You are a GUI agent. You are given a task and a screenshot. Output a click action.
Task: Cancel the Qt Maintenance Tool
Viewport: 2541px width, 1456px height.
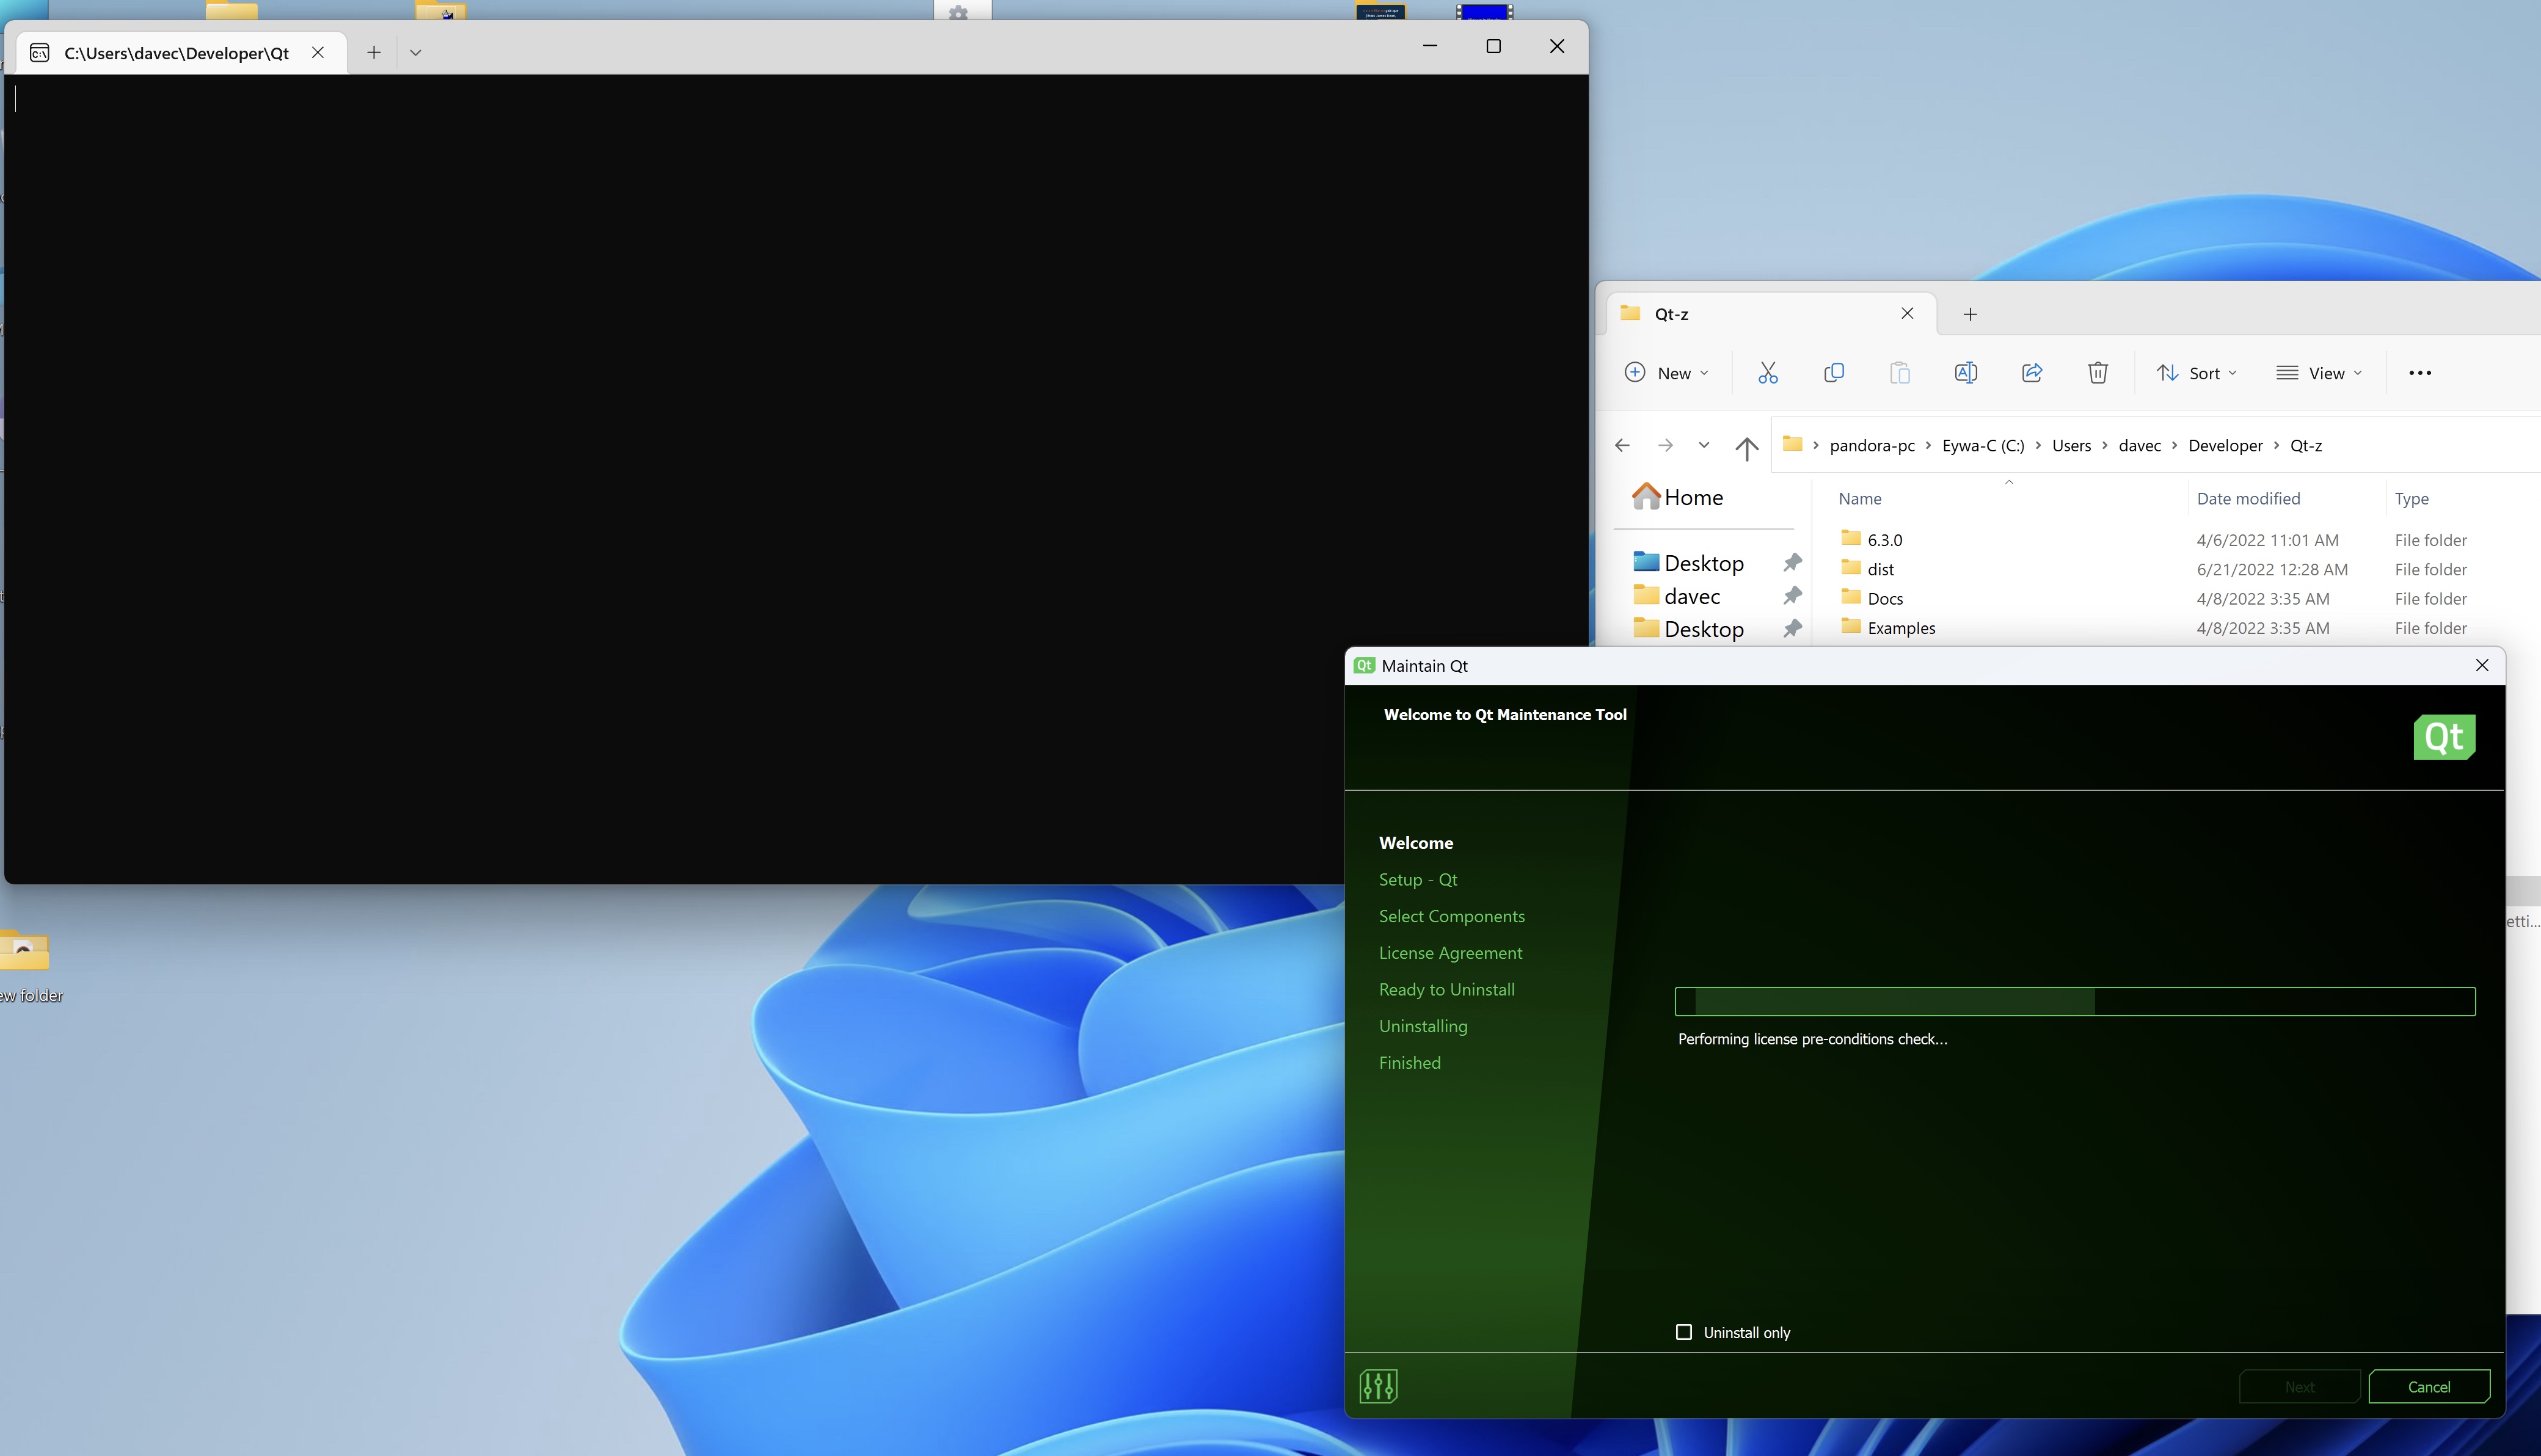pyautogui.click(x=2428, y=1387)
